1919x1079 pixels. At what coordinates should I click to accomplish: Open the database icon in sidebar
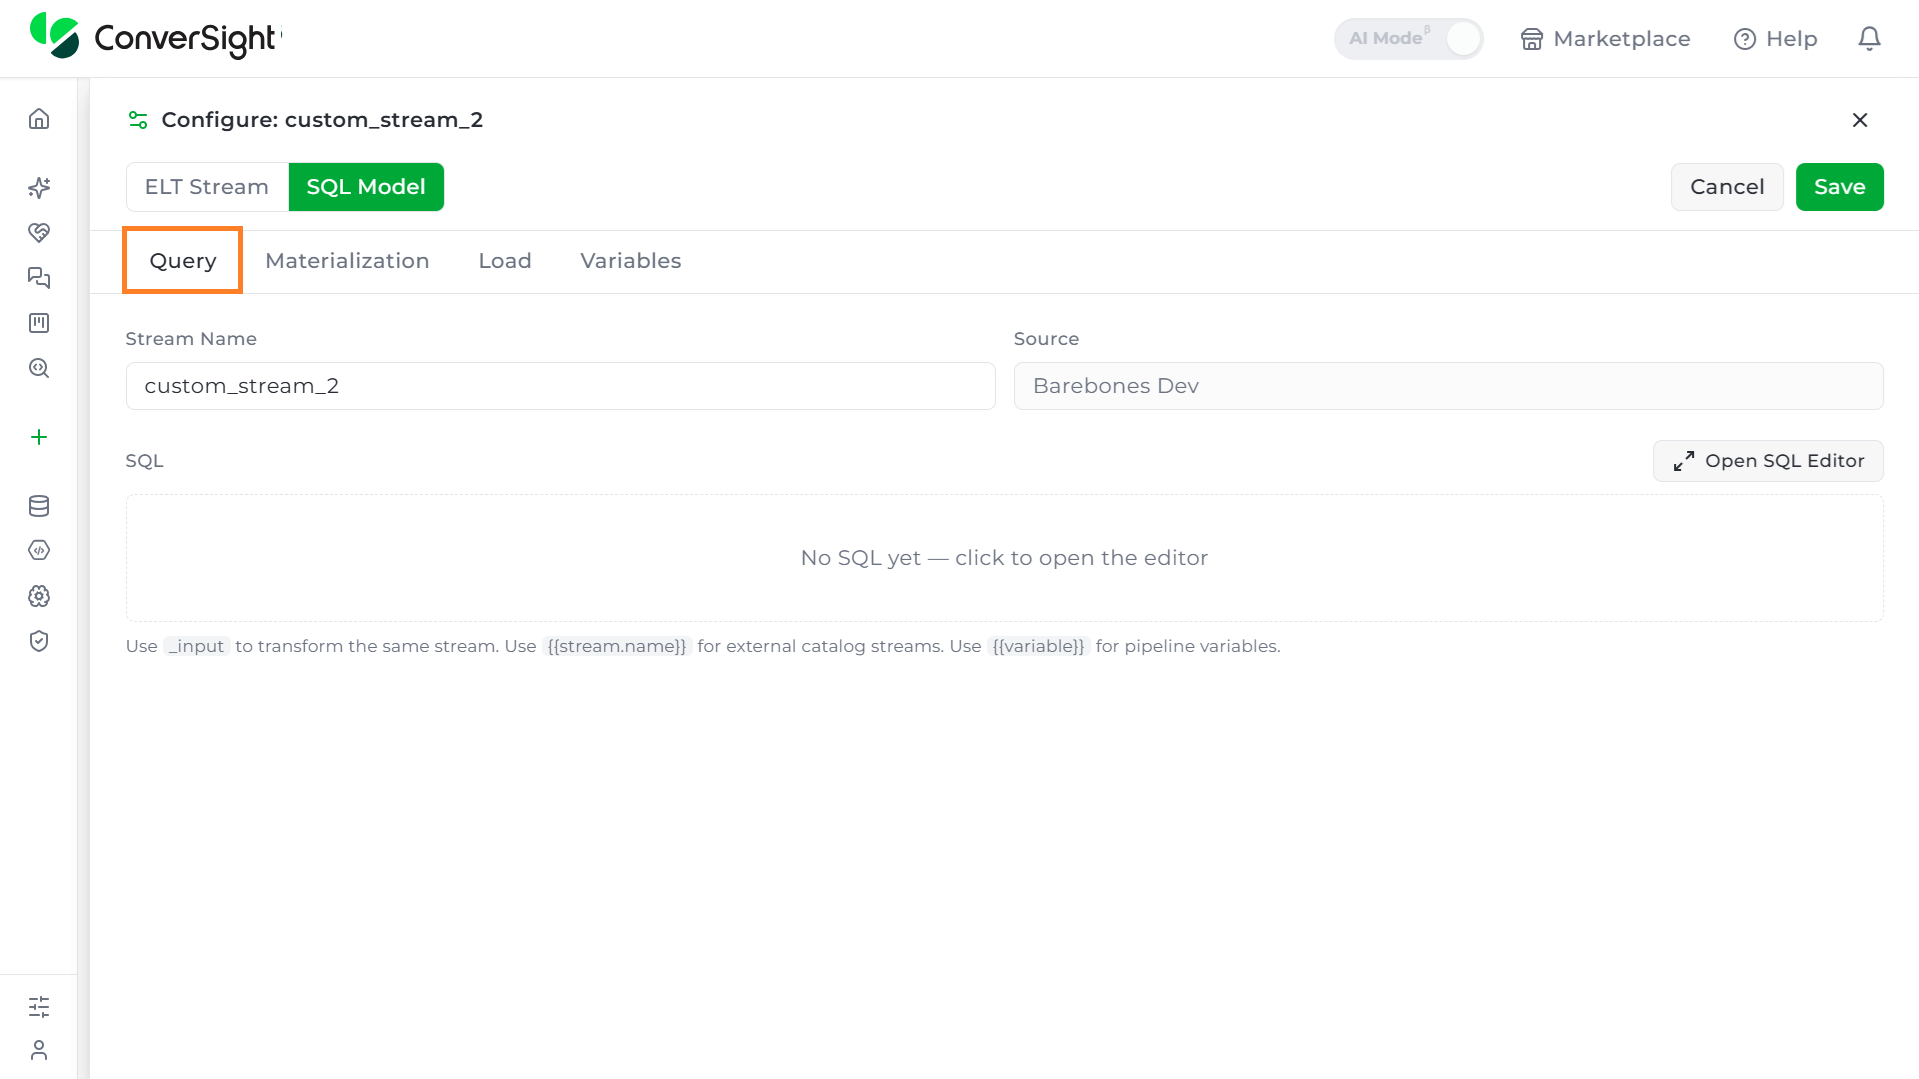coord(39,506)
